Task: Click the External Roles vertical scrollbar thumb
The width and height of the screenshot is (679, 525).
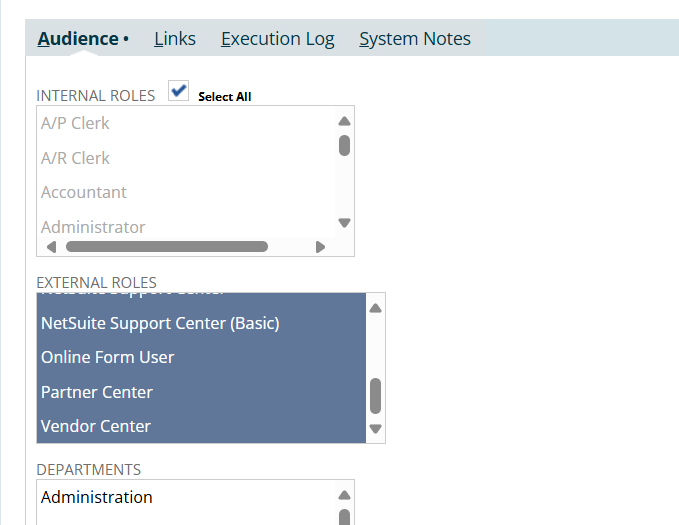Action: [x=375, y=395]
